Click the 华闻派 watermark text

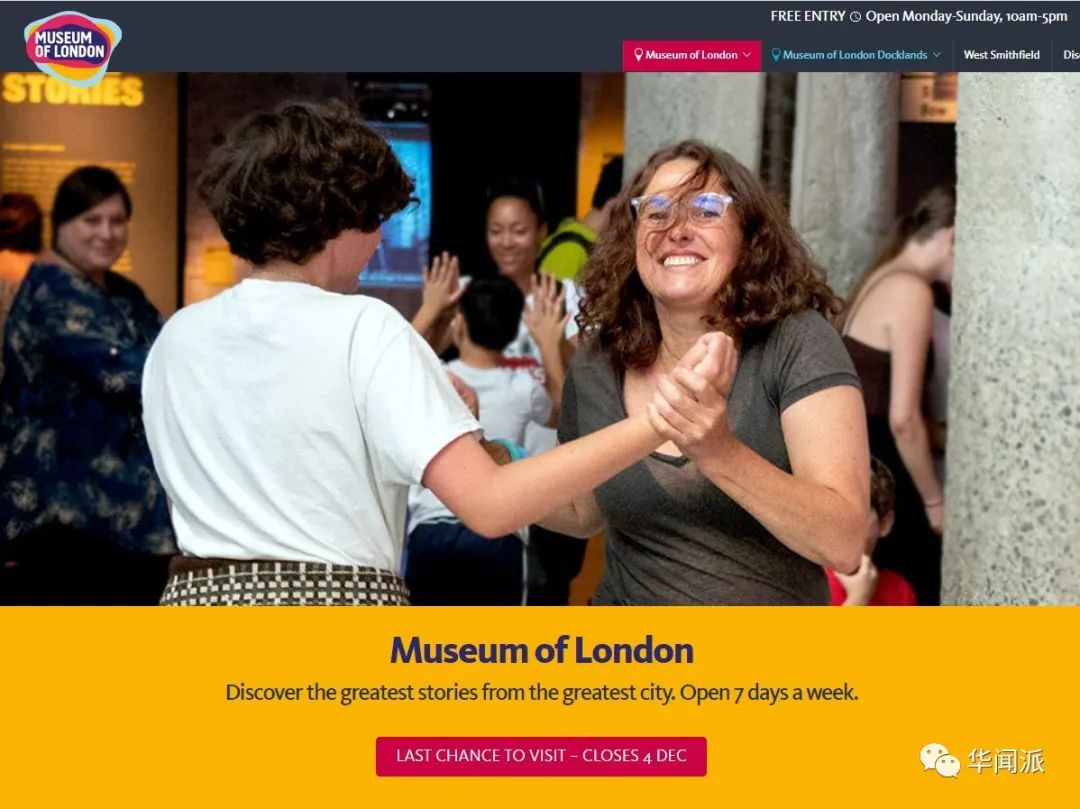[1006, 761]
